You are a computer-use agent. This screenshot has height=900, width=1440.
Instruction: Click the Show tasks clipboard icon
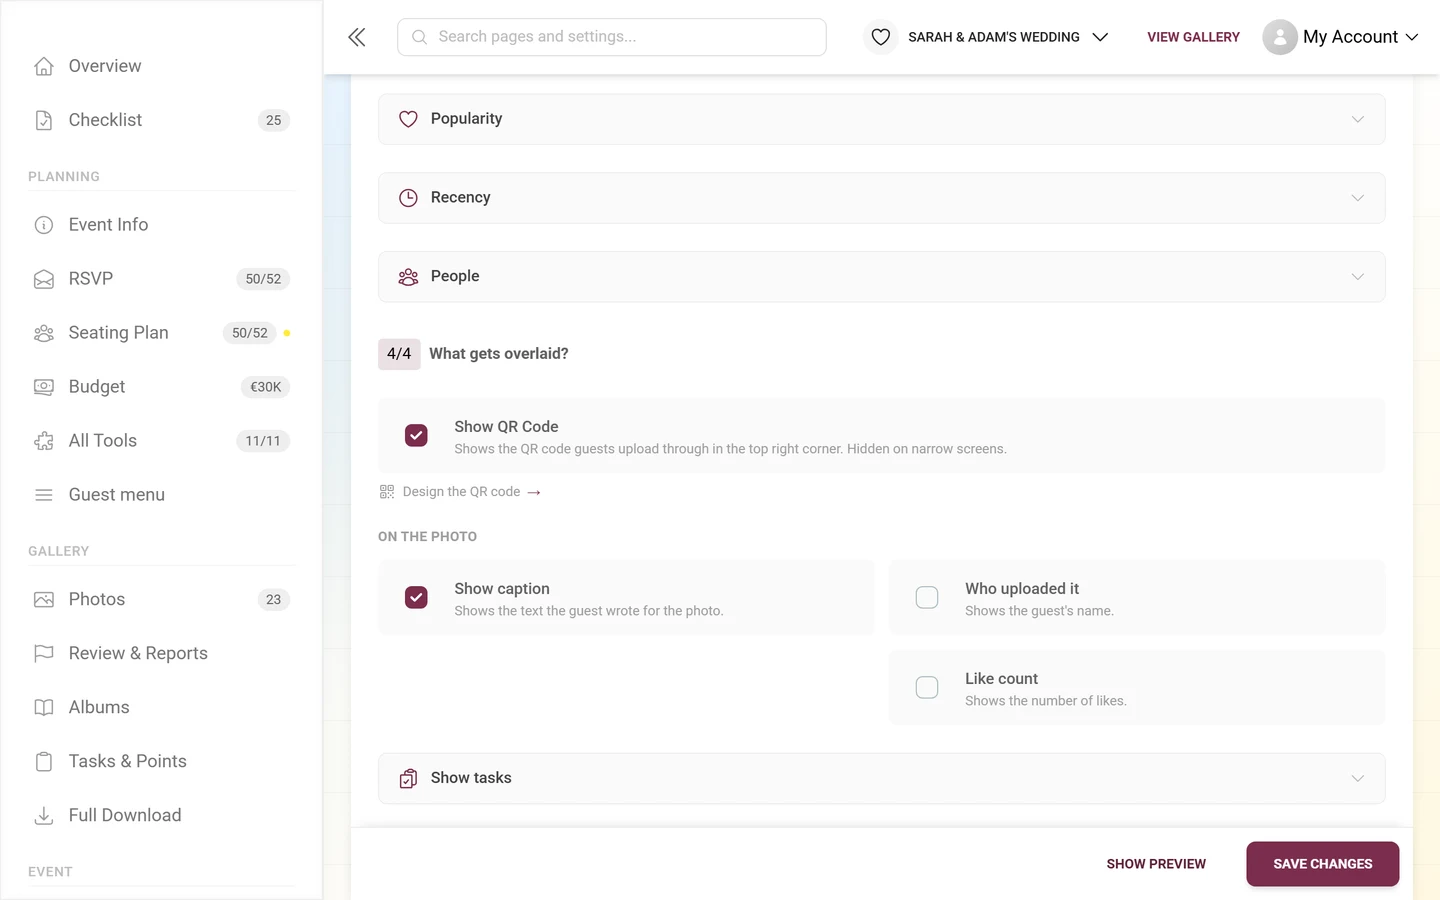[x=408, y=779]
